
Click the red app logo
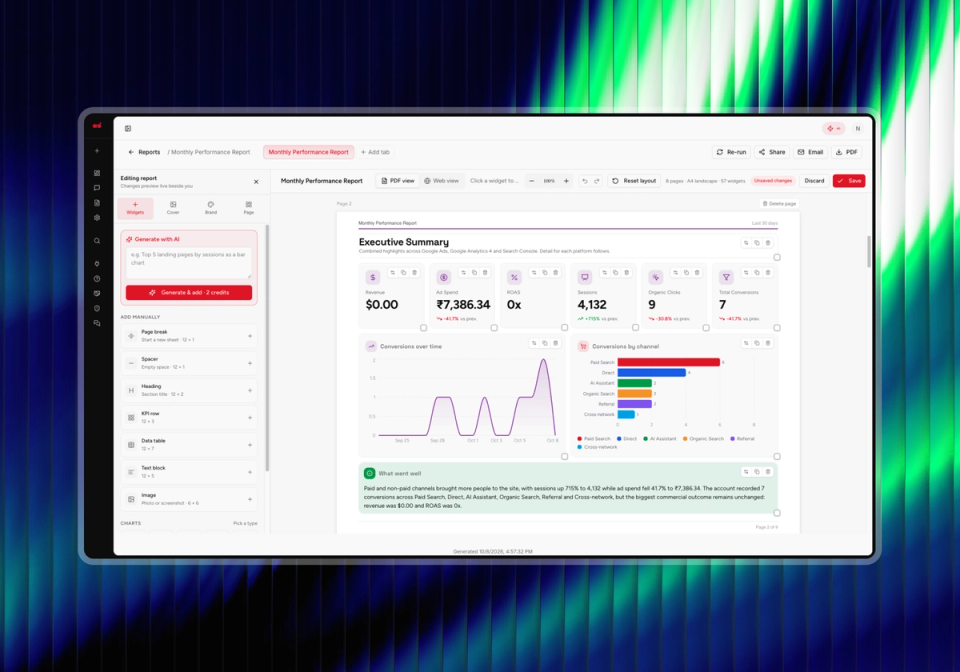[x=97, y=126]
